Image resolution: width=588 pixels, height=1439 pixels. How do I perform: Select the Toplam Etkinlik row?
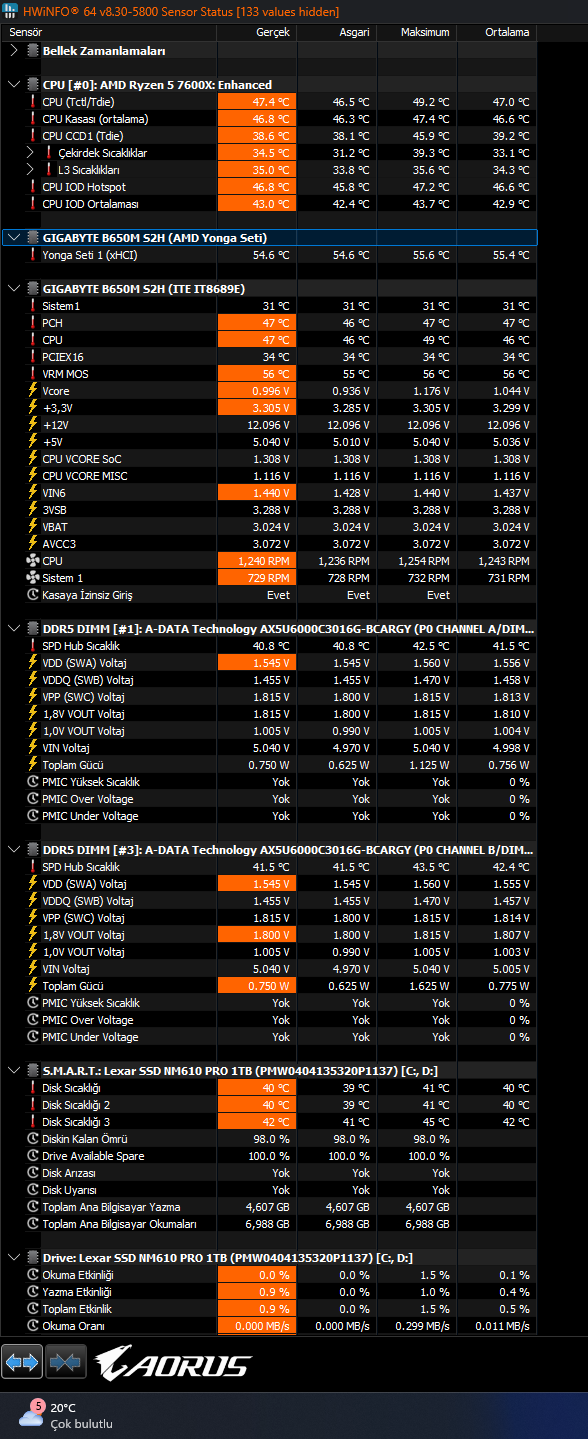(270, 1309)
